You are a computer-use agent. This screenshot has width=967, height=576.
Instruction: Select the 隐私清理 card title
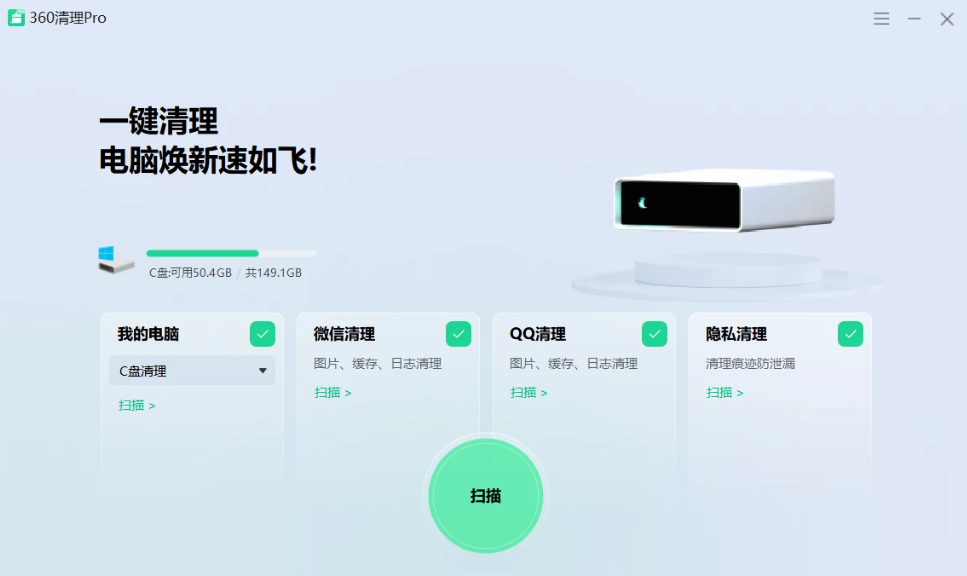point(736,334)
